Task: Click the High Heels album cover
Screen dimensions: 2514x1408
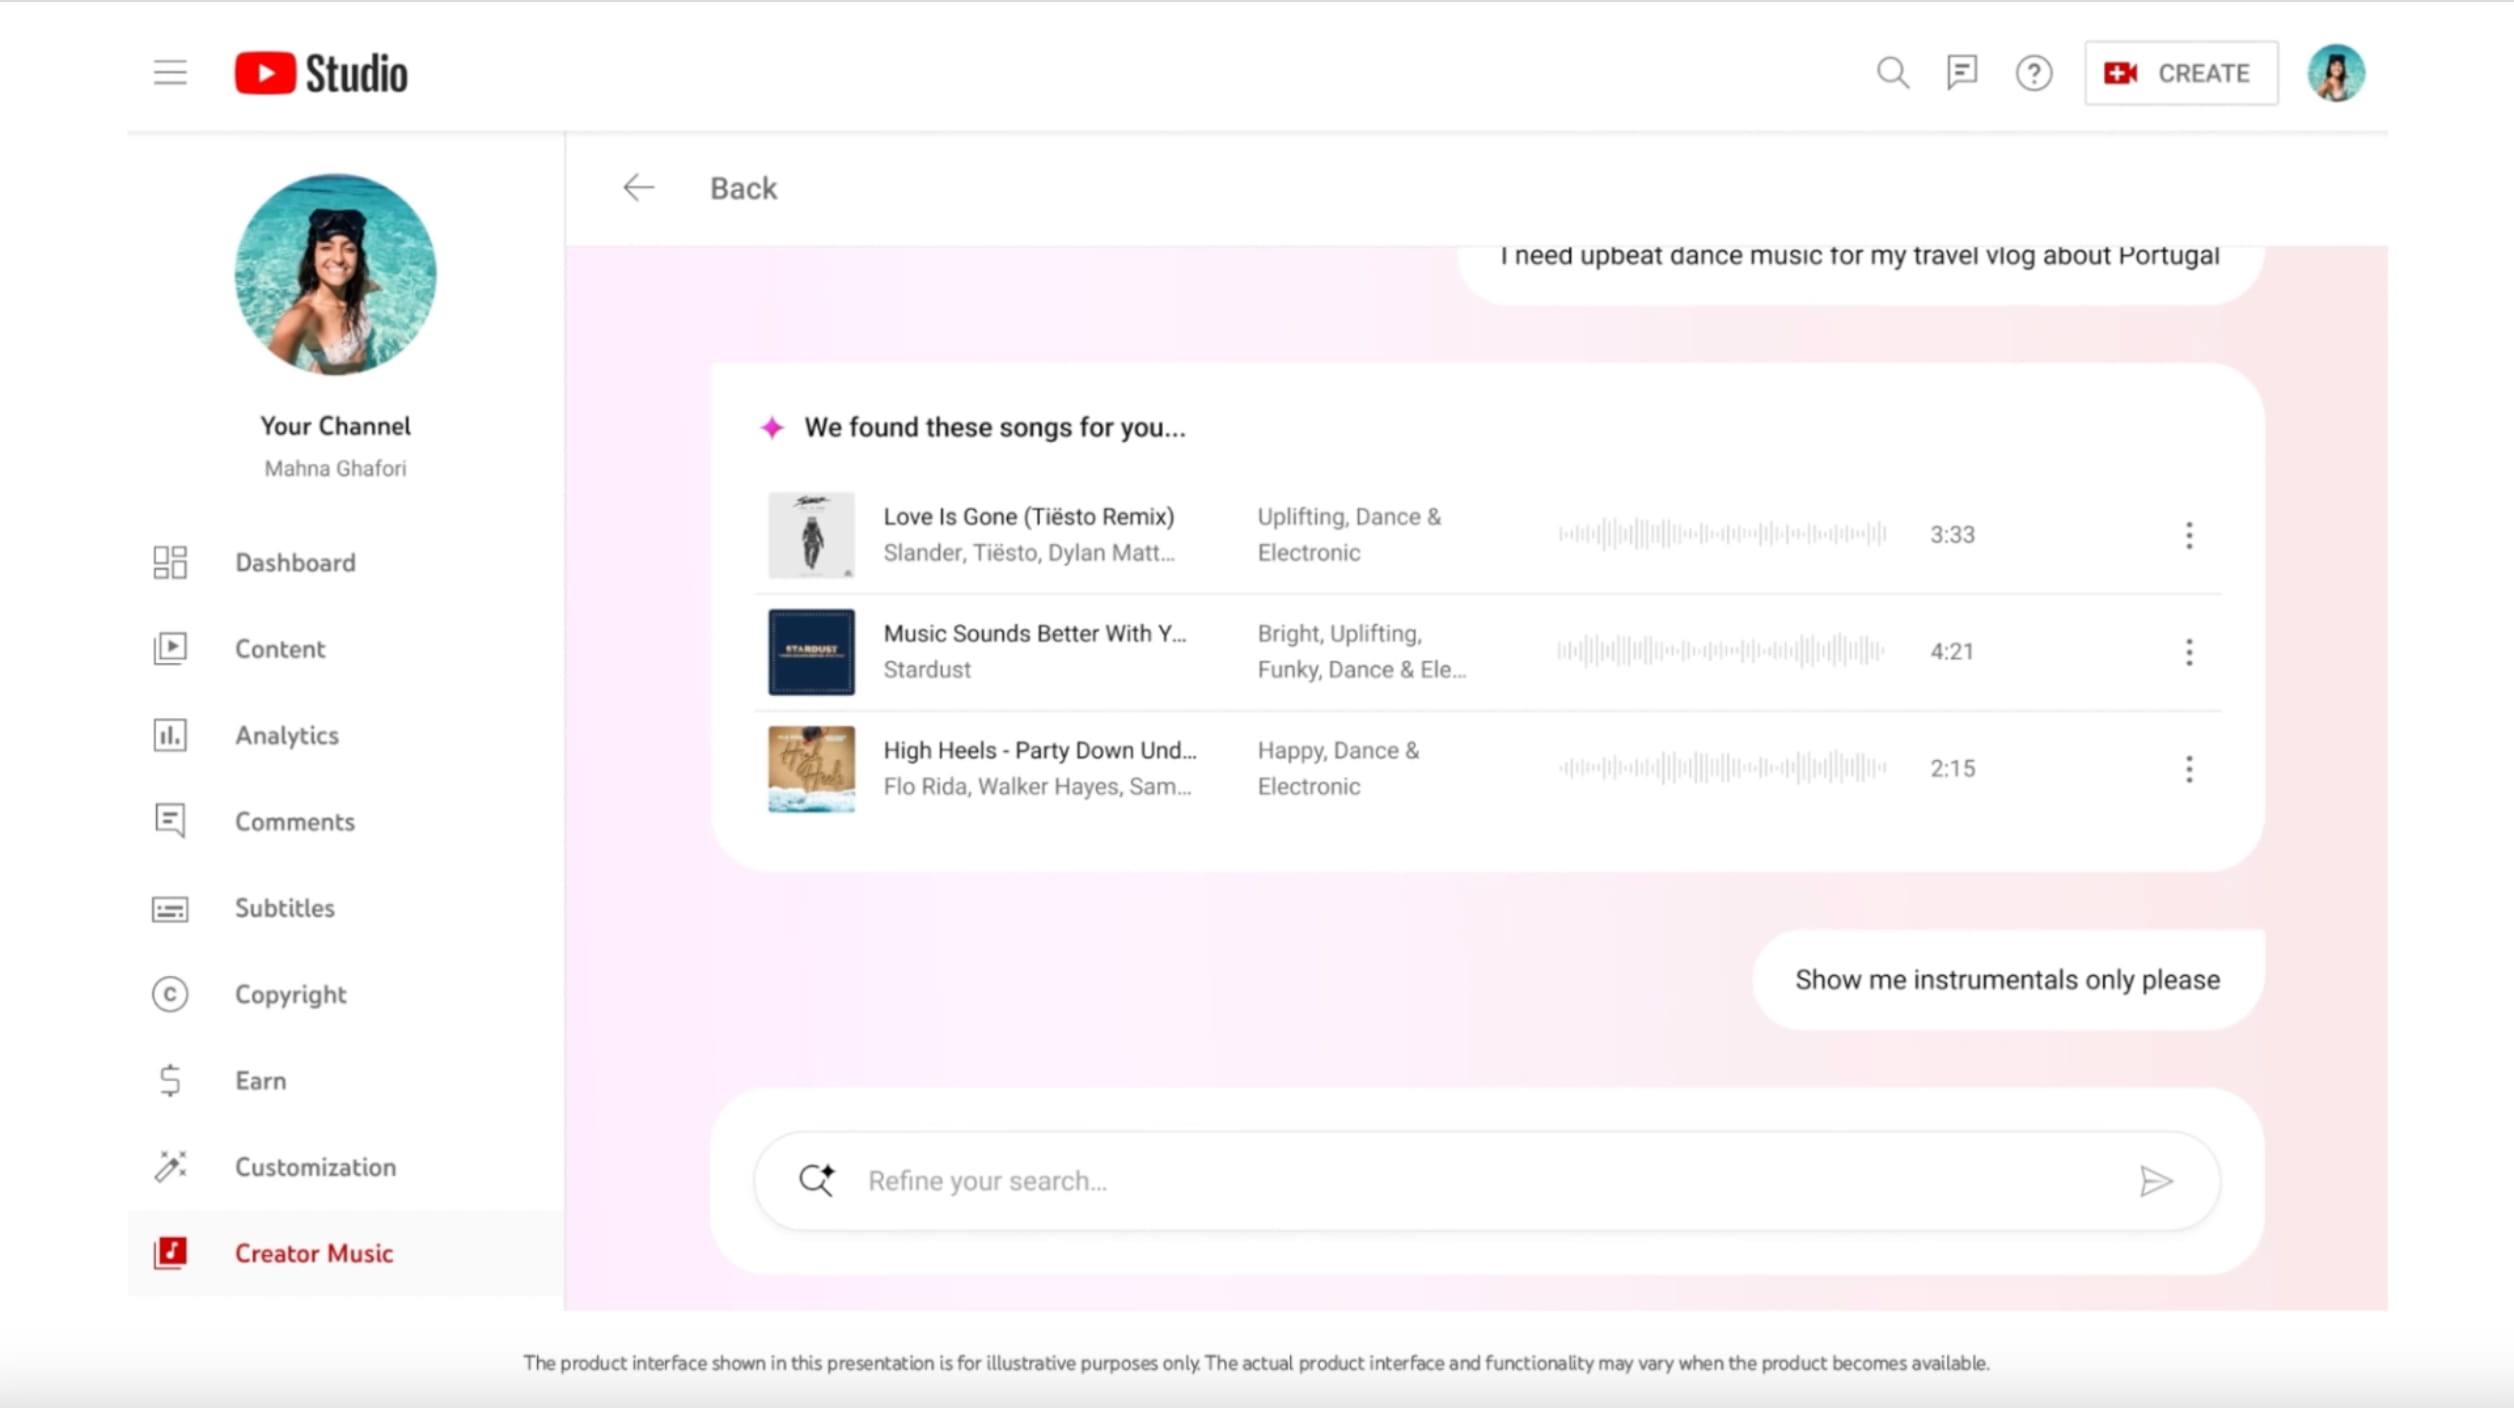Action: (811, 769)
